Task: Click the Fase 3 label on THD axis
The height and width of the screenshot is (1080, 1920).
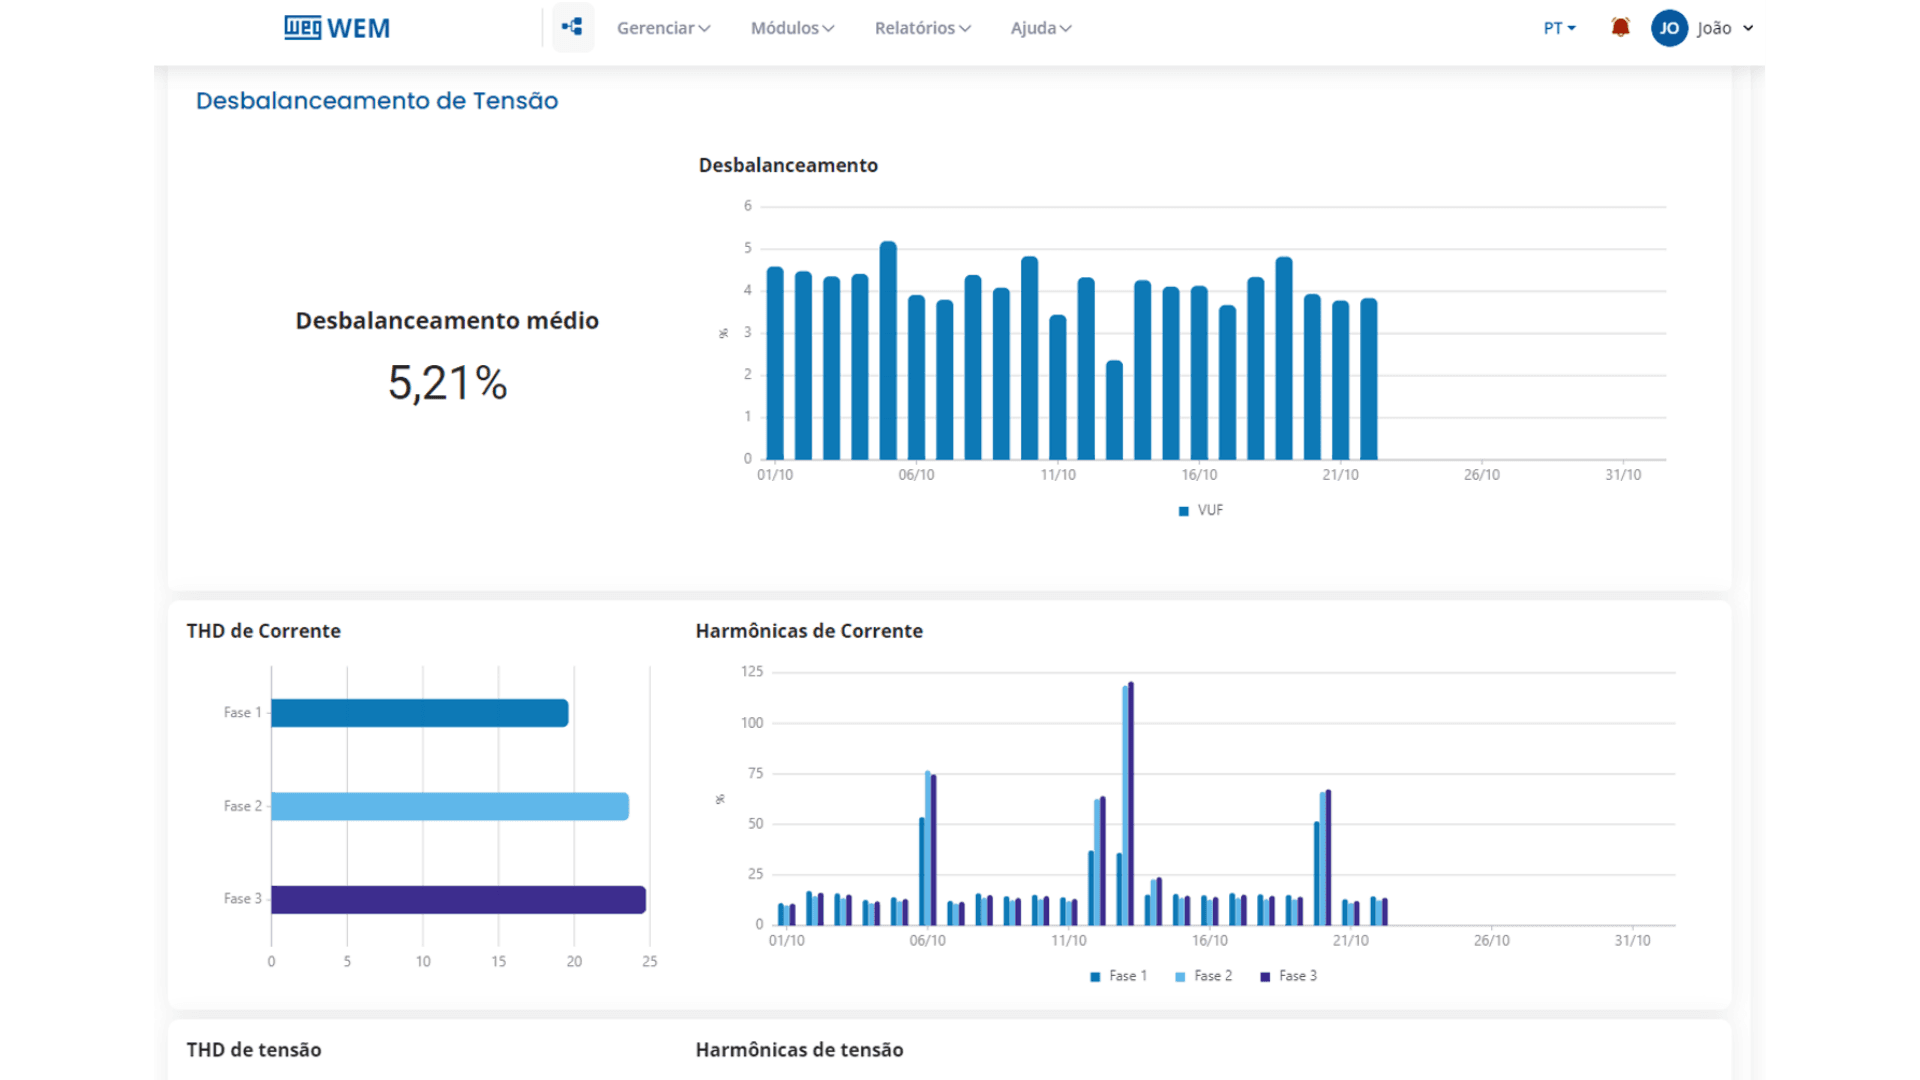Action: 243,899
